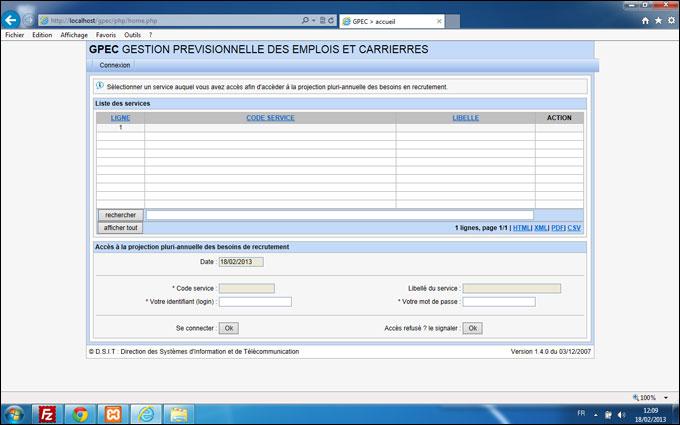Image resolution: width=680 pixels, height=425 pixels.
Task: Export the list via the PDF link
Action: click(x=557, y=228)
